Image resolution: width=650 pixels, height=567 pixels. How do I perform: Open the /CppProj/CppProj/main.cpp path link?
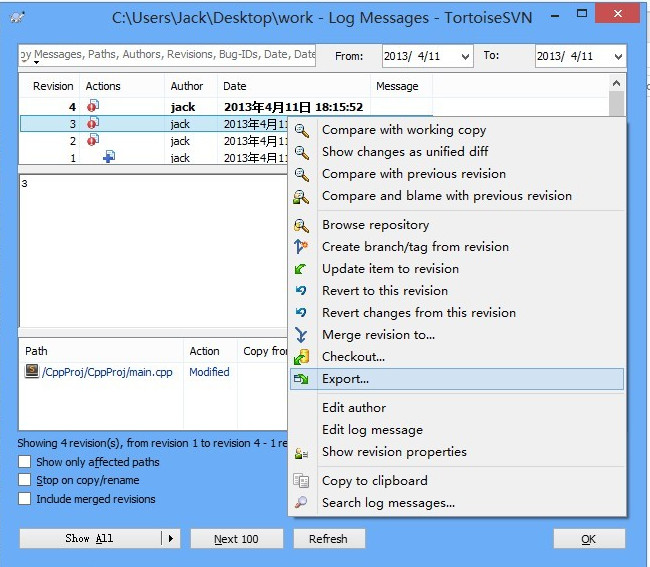[107, 372]
